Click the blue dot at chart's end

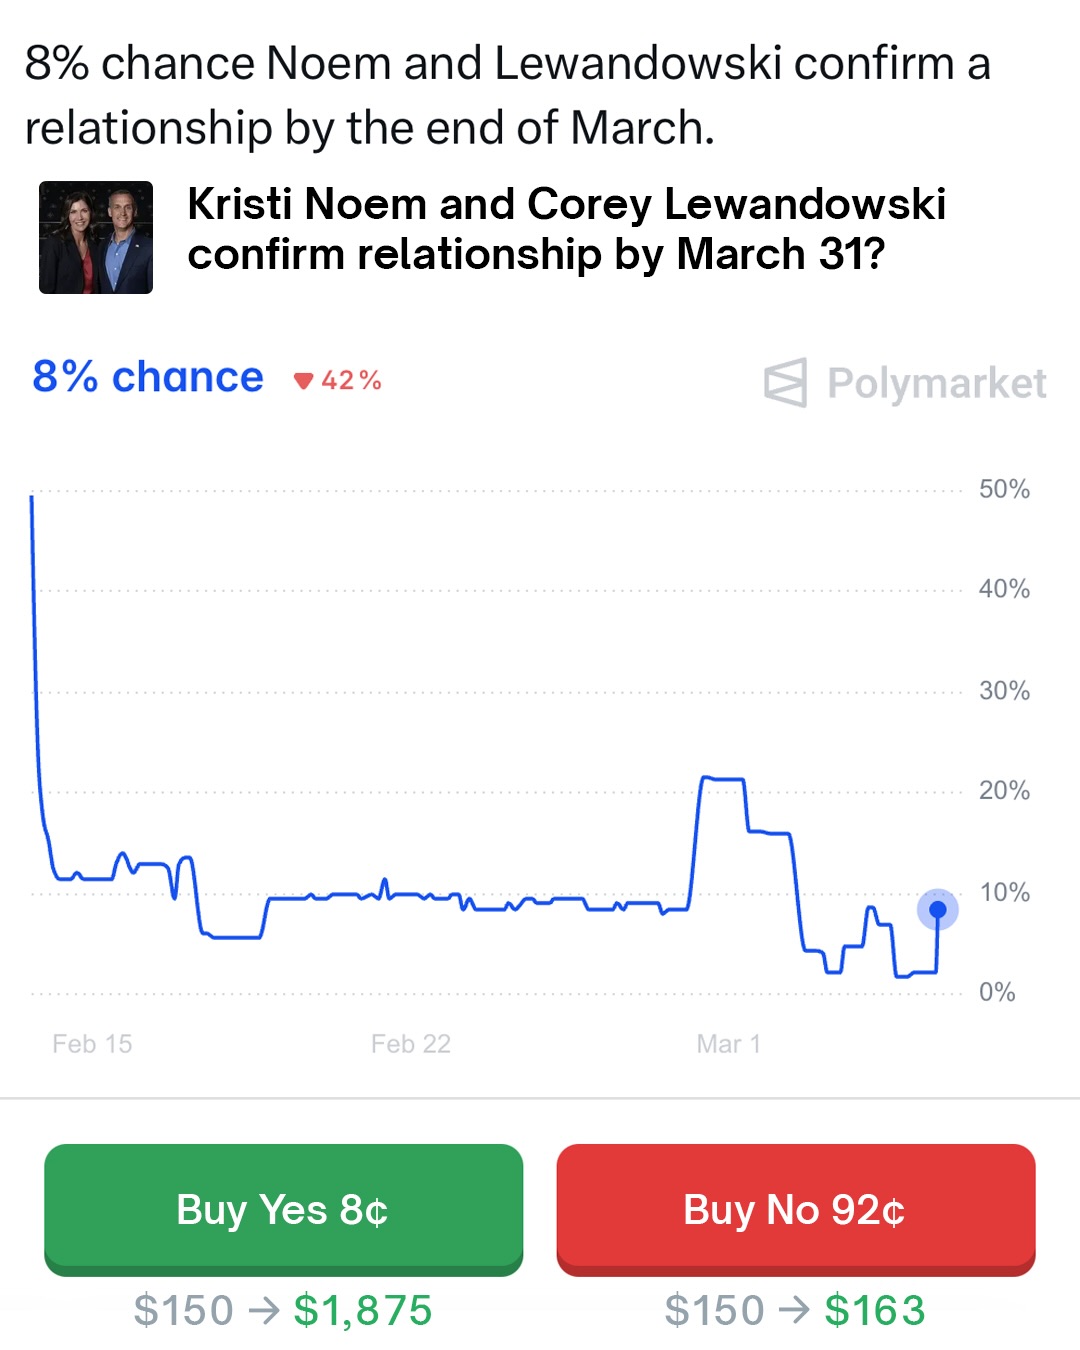click(x=938, y=910)
